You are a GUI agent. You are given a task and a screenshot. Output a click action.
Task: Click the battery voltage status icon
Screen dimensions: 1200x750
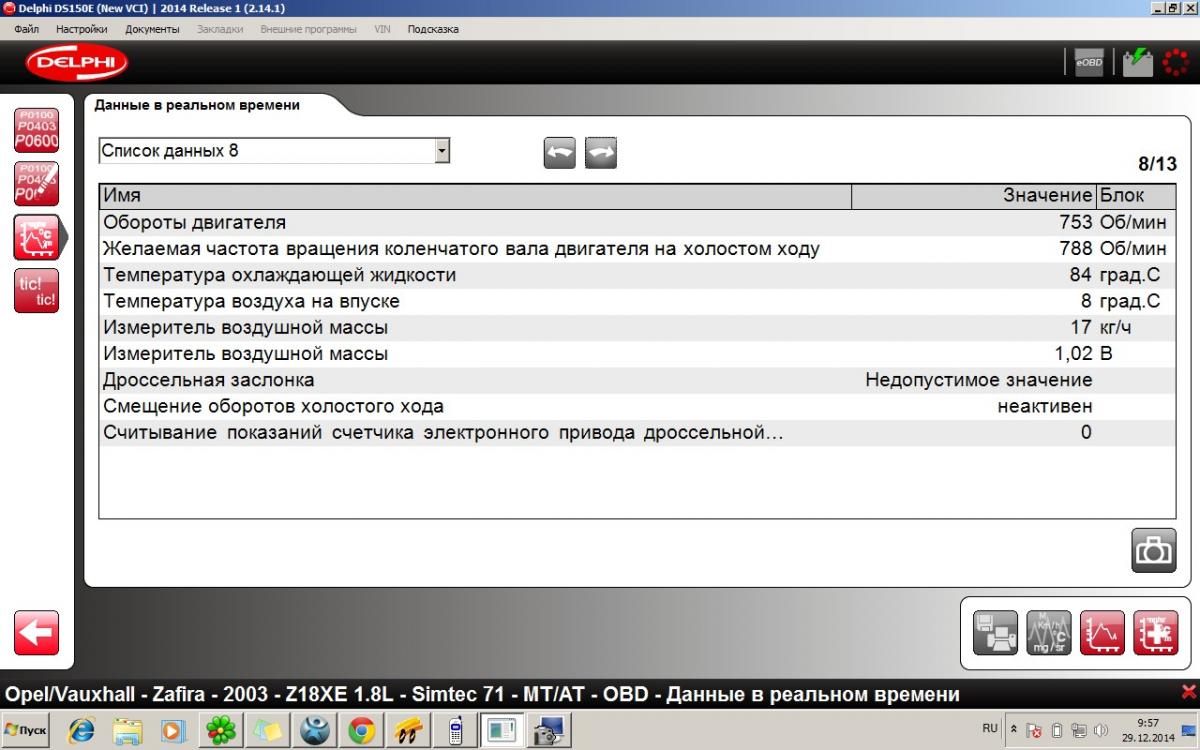click(x=1138, y=62)
